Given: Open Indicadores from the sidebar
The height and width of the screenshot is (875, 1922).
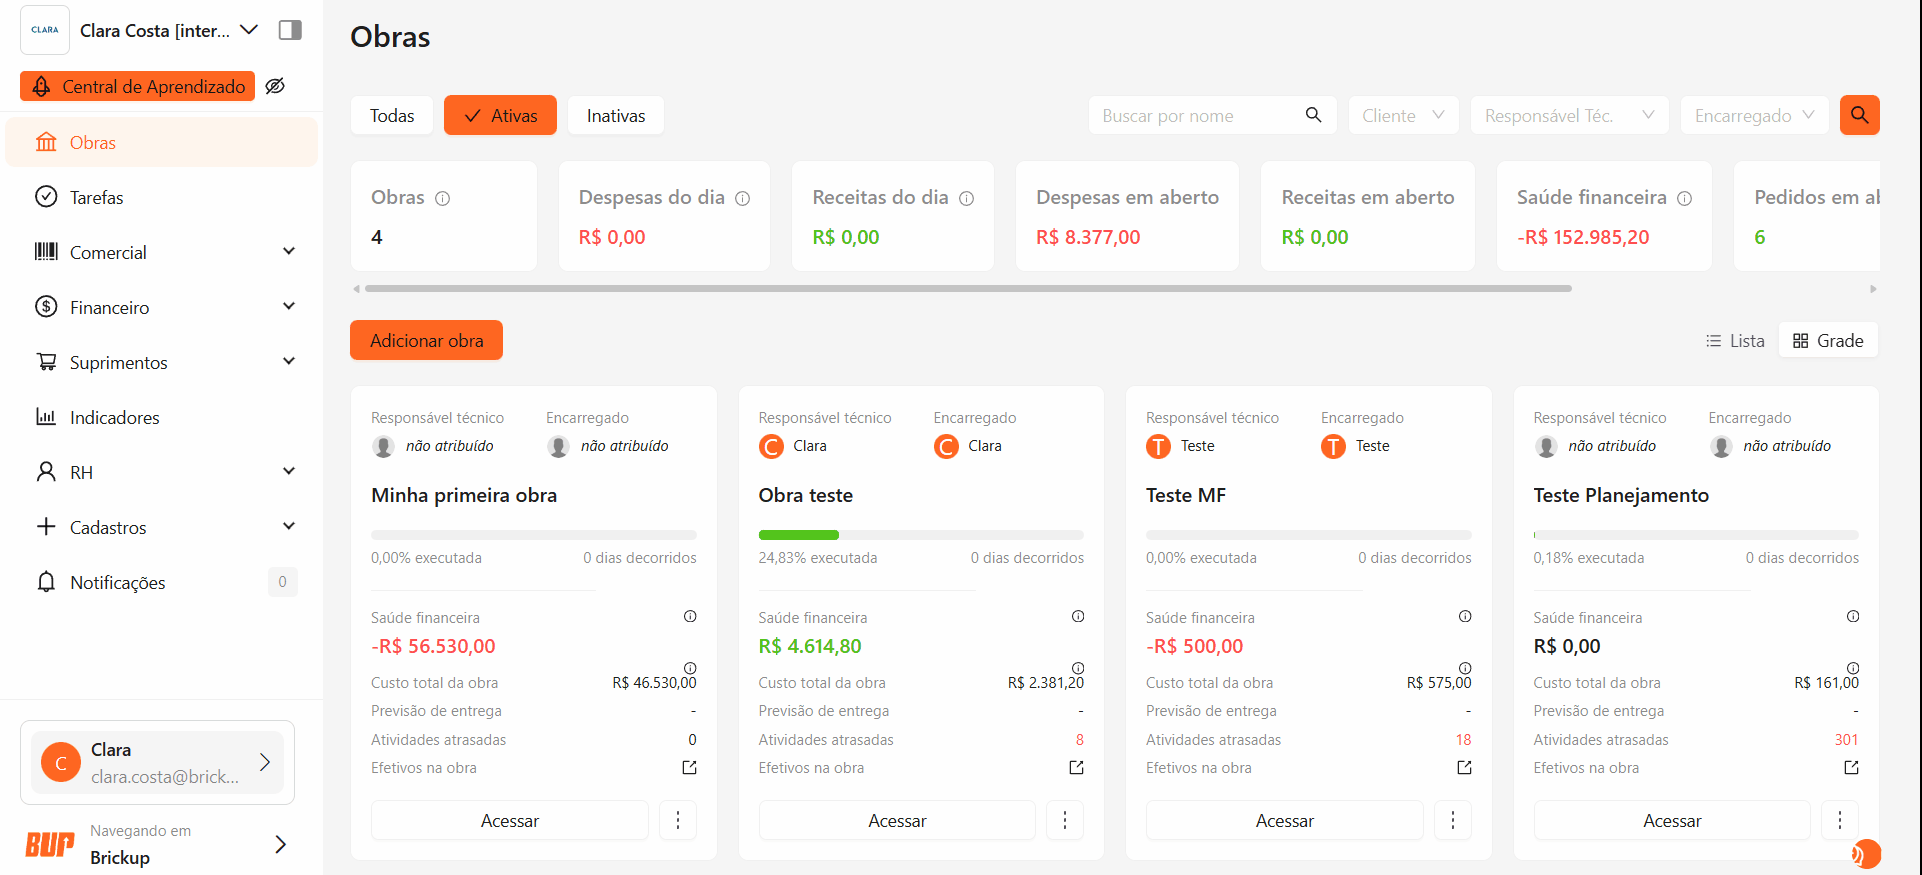Looking at the screenshot, I should [114, 417].
